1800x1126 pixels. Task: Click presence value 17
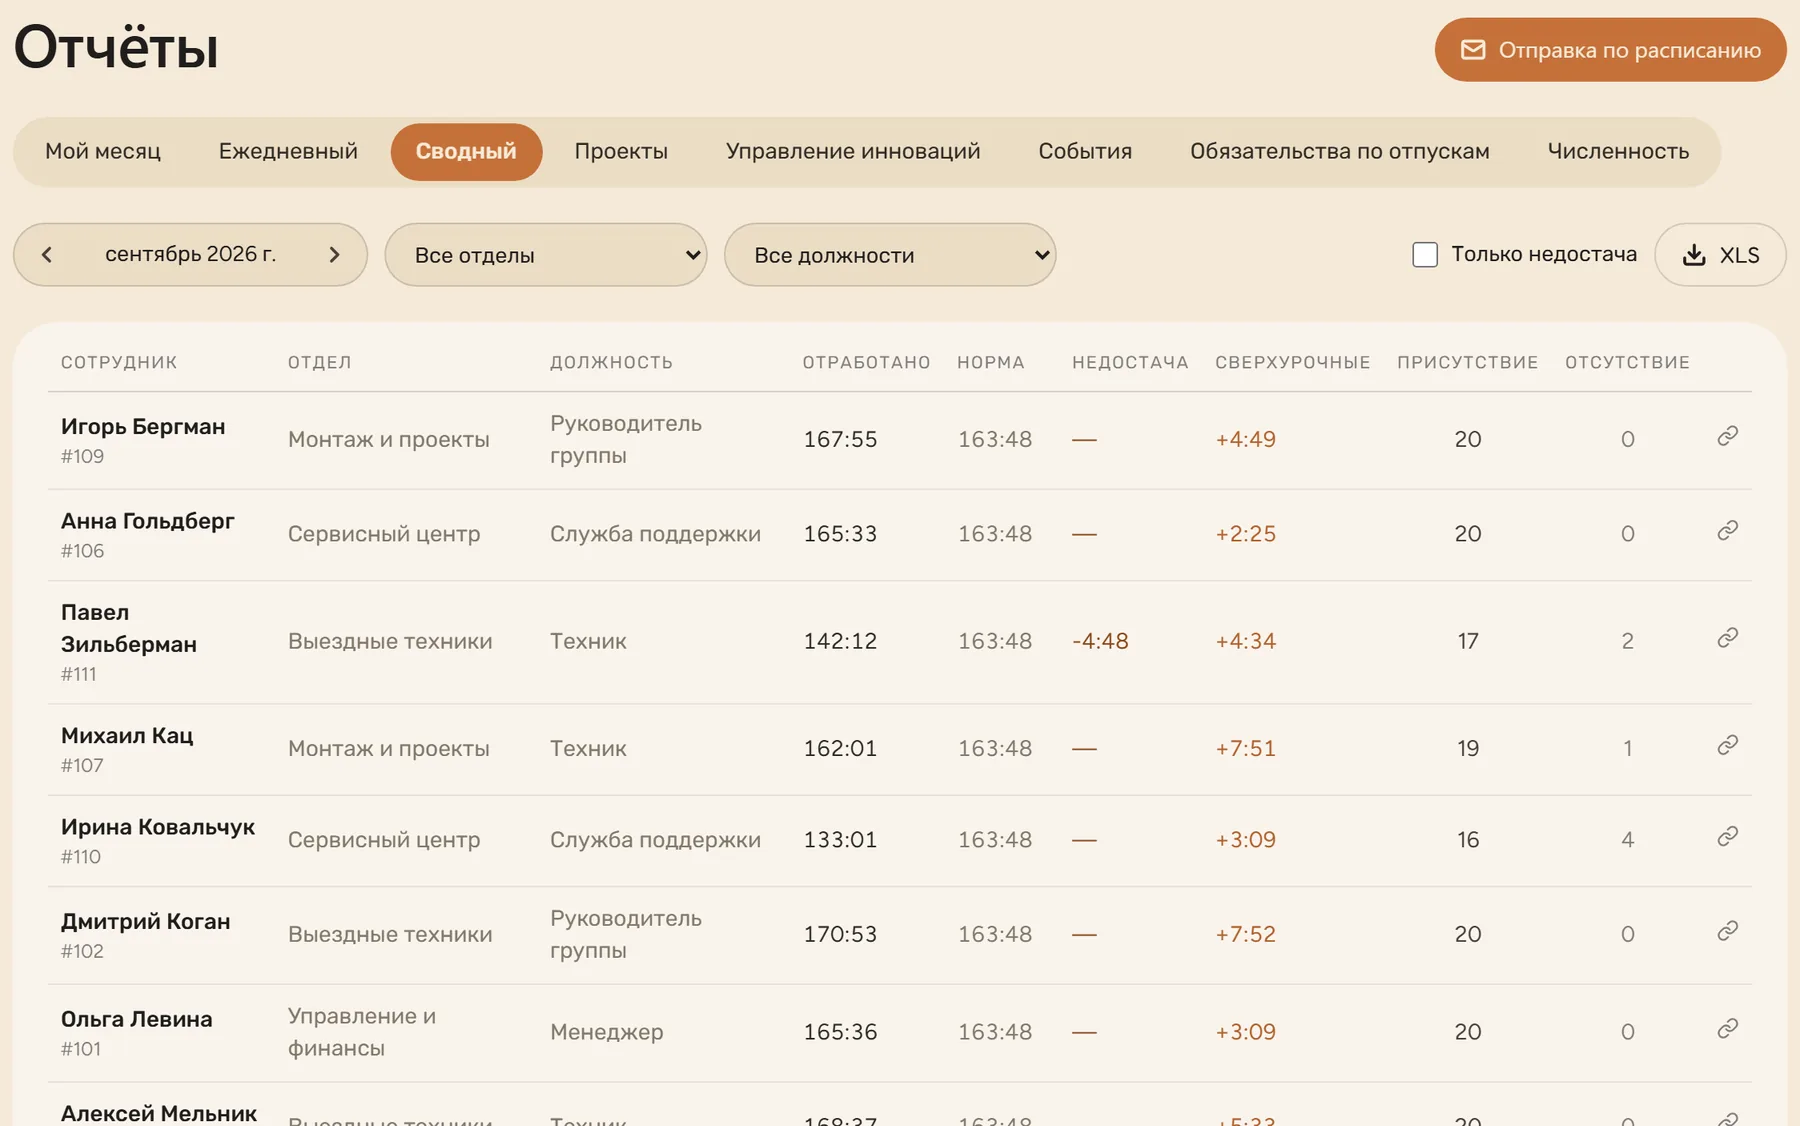tap(1468, 641)
